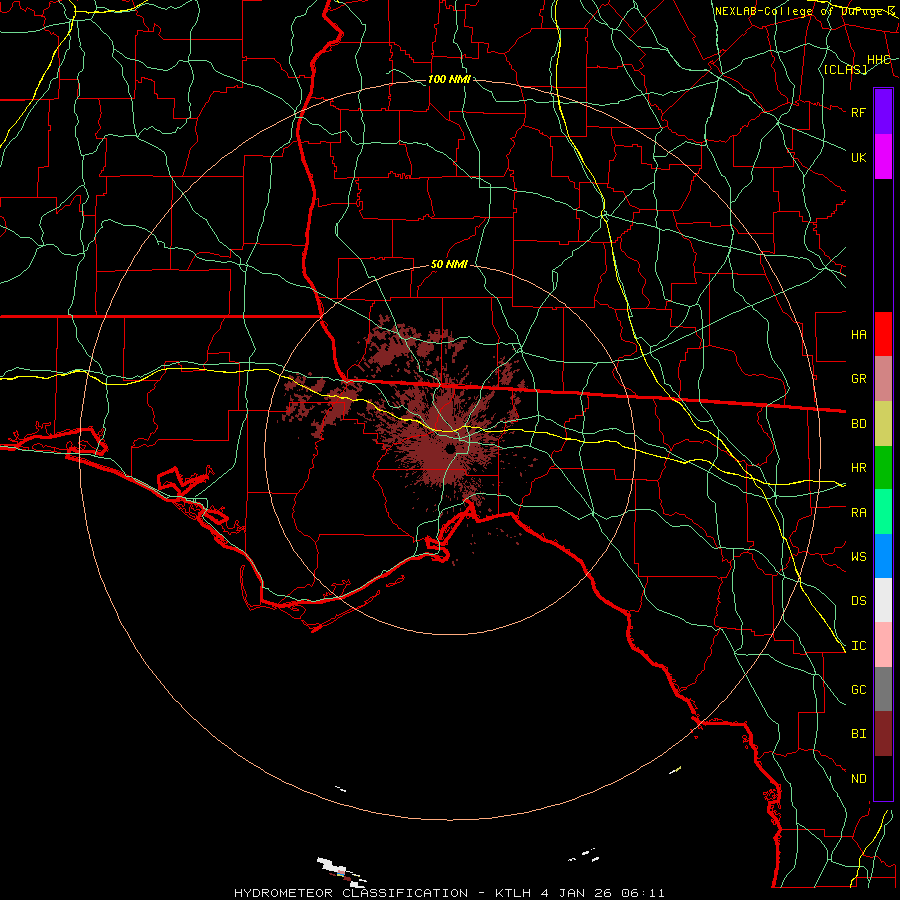The image size is (900, 900).
Task: Click the HR green legend swatch
Action: click(883, 467)
